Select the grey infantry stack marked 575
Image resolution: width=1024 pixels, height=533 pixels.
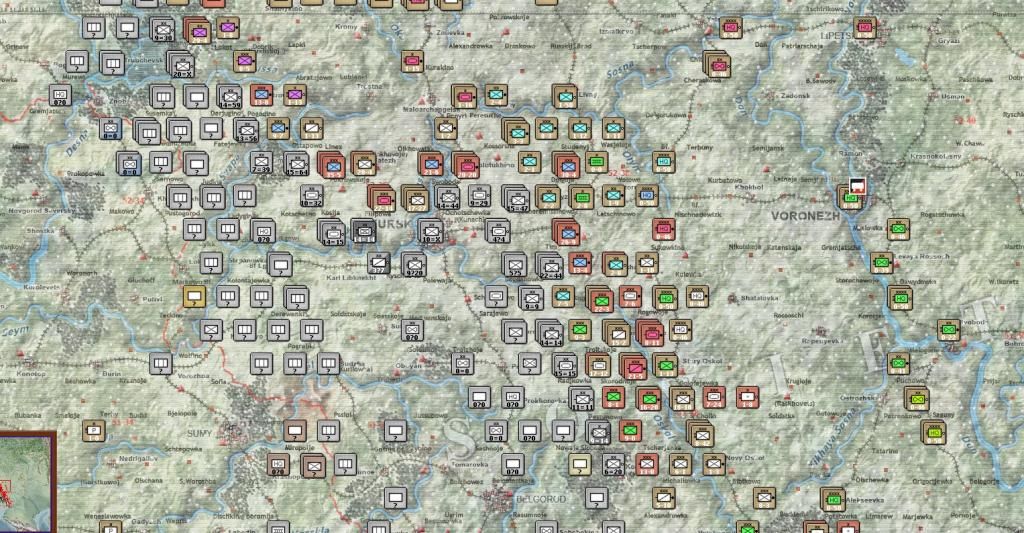515,265
